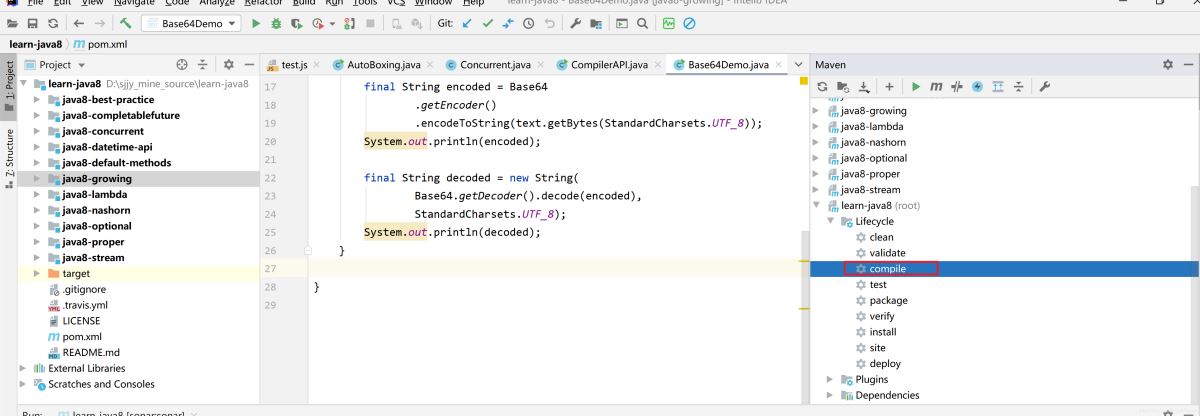Click the Synchronize refresh icon in main toolbar
Viewport: 1200px width, 416px height.
tap(53, 23)
